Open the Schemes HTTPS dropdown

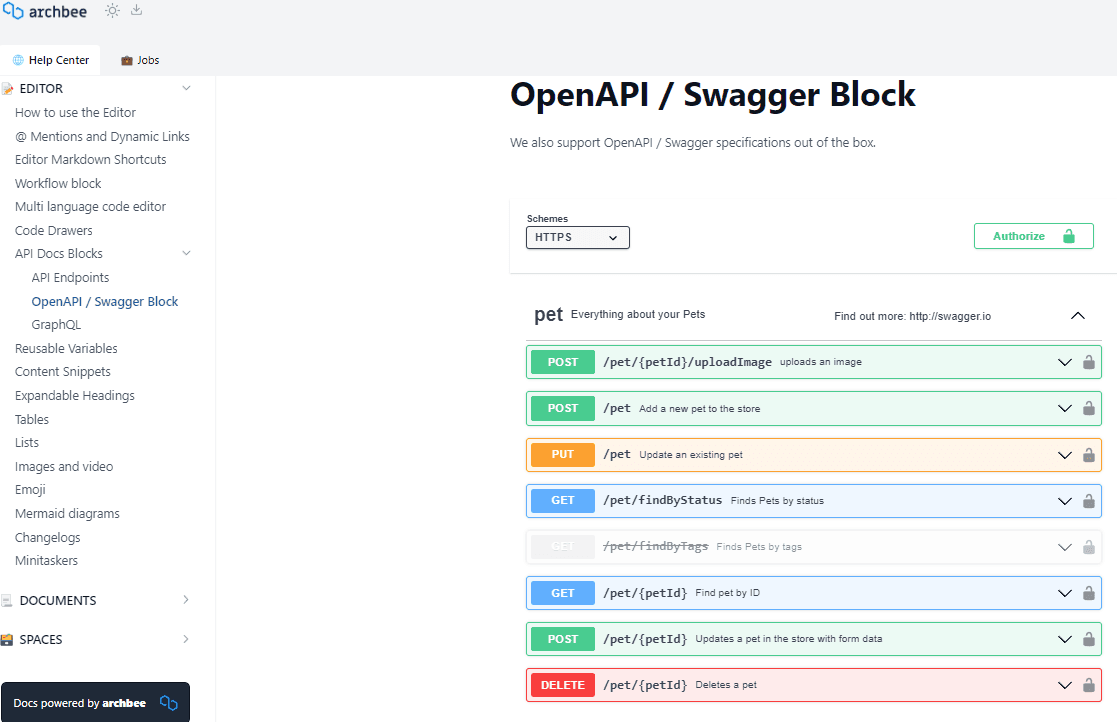point(577,237)
